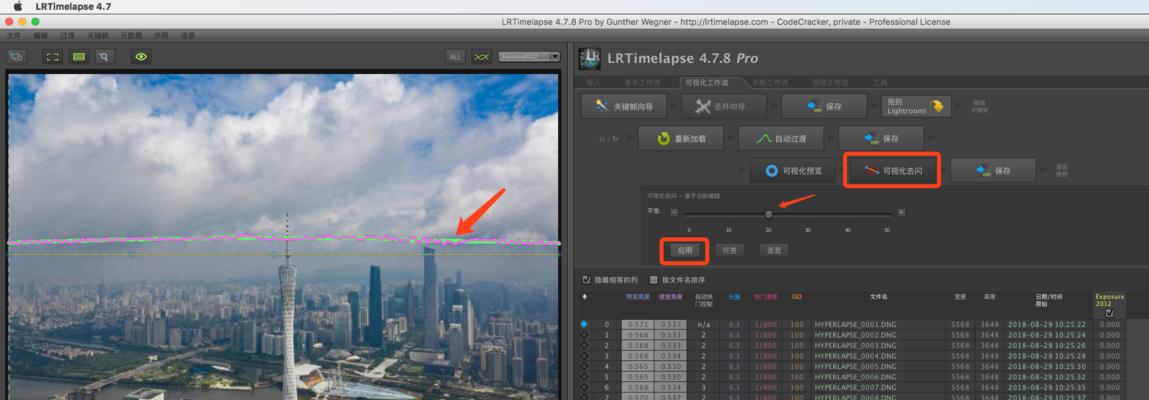Image resolution: width=1149 pixels, height=400 pixels.
Task: Click the keyframe diamond in row 2
Action: (x=584, y=344)
